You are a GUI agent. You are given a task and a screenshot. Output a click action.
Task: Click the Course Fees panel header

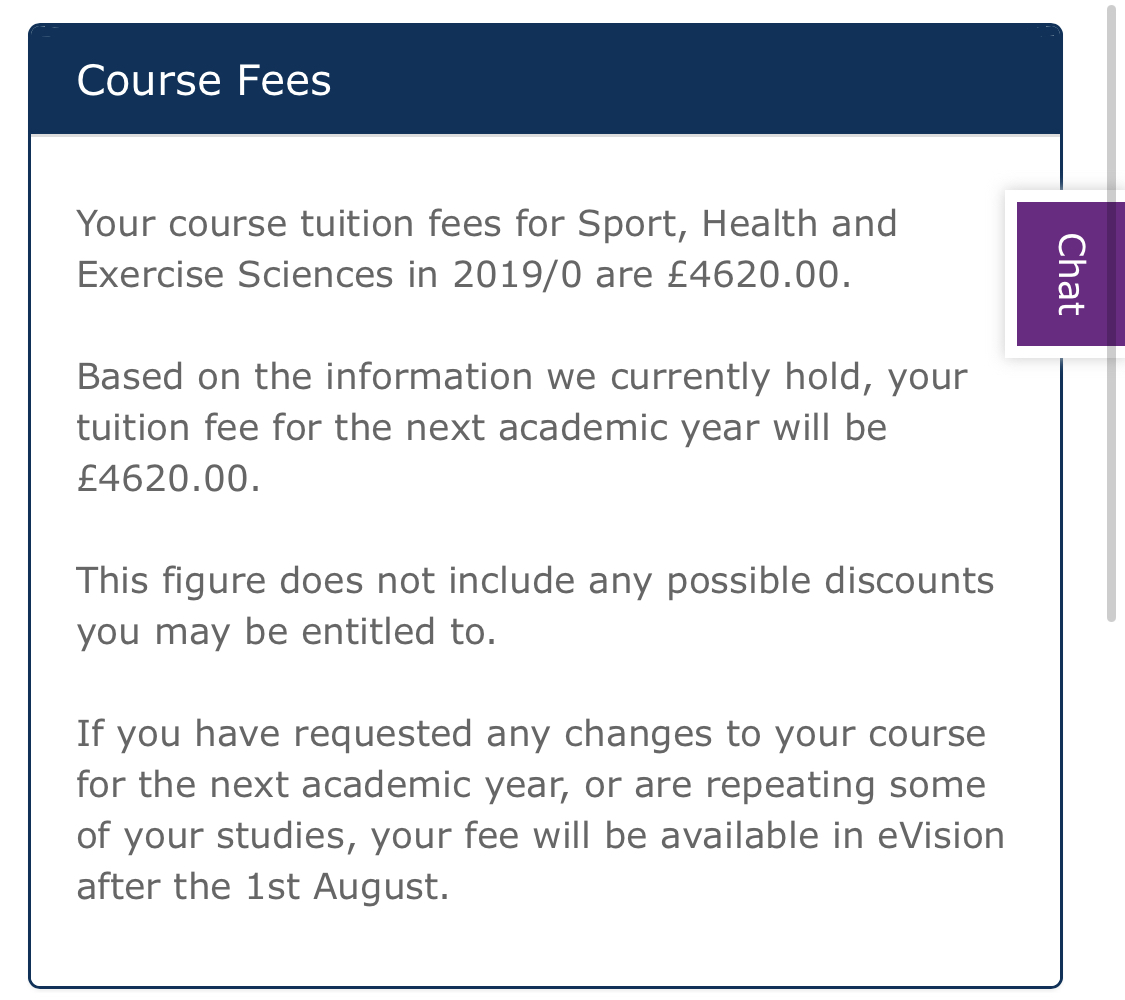click(x=545, y=80)
